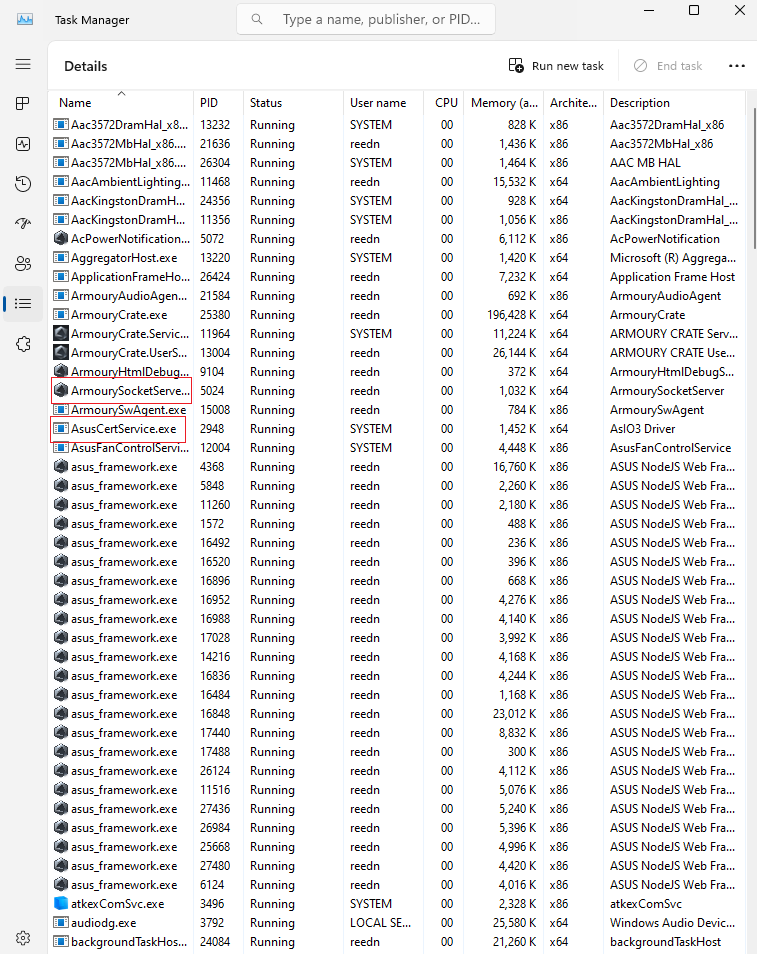Open the Performance page in sidebar

click(x=23, y=144)
